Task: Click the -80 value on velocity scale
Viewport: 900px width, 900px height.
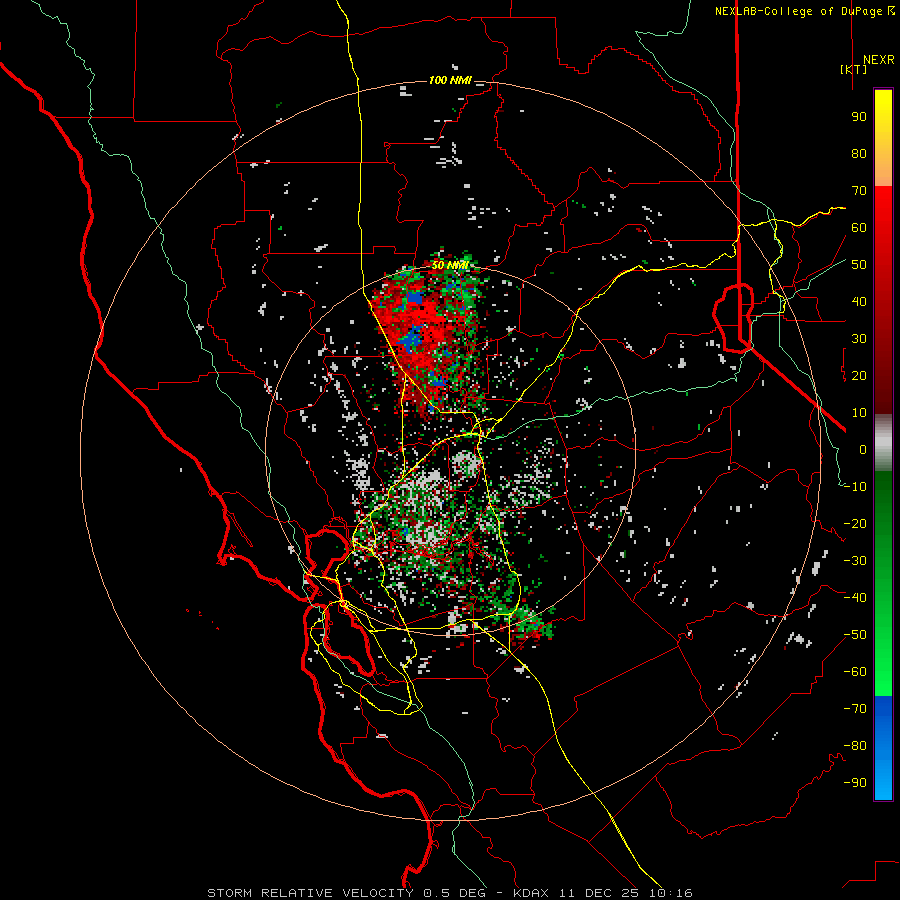Action: (x=855, y=746)
